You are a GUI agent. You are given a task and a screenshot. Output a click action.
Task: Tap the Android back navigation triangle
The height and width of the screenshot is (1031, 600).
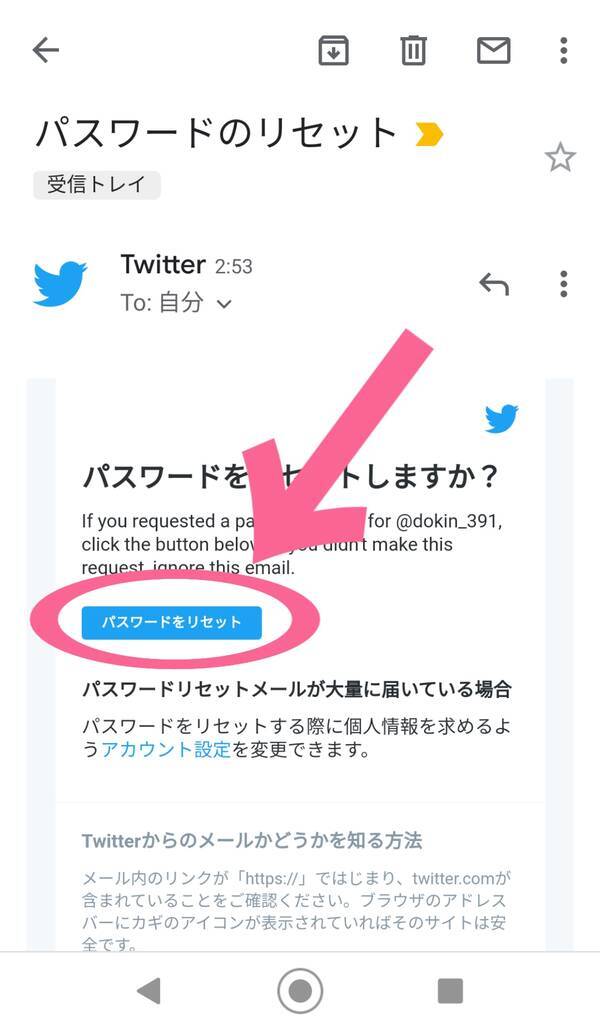(x=149, y=990)
